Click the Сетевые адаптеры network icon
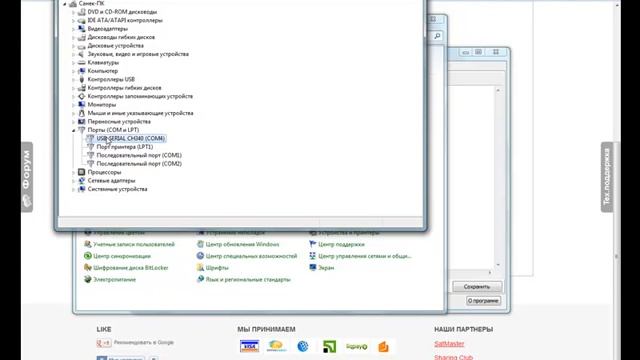Screen dimensions: 640x360 (82, 180)
